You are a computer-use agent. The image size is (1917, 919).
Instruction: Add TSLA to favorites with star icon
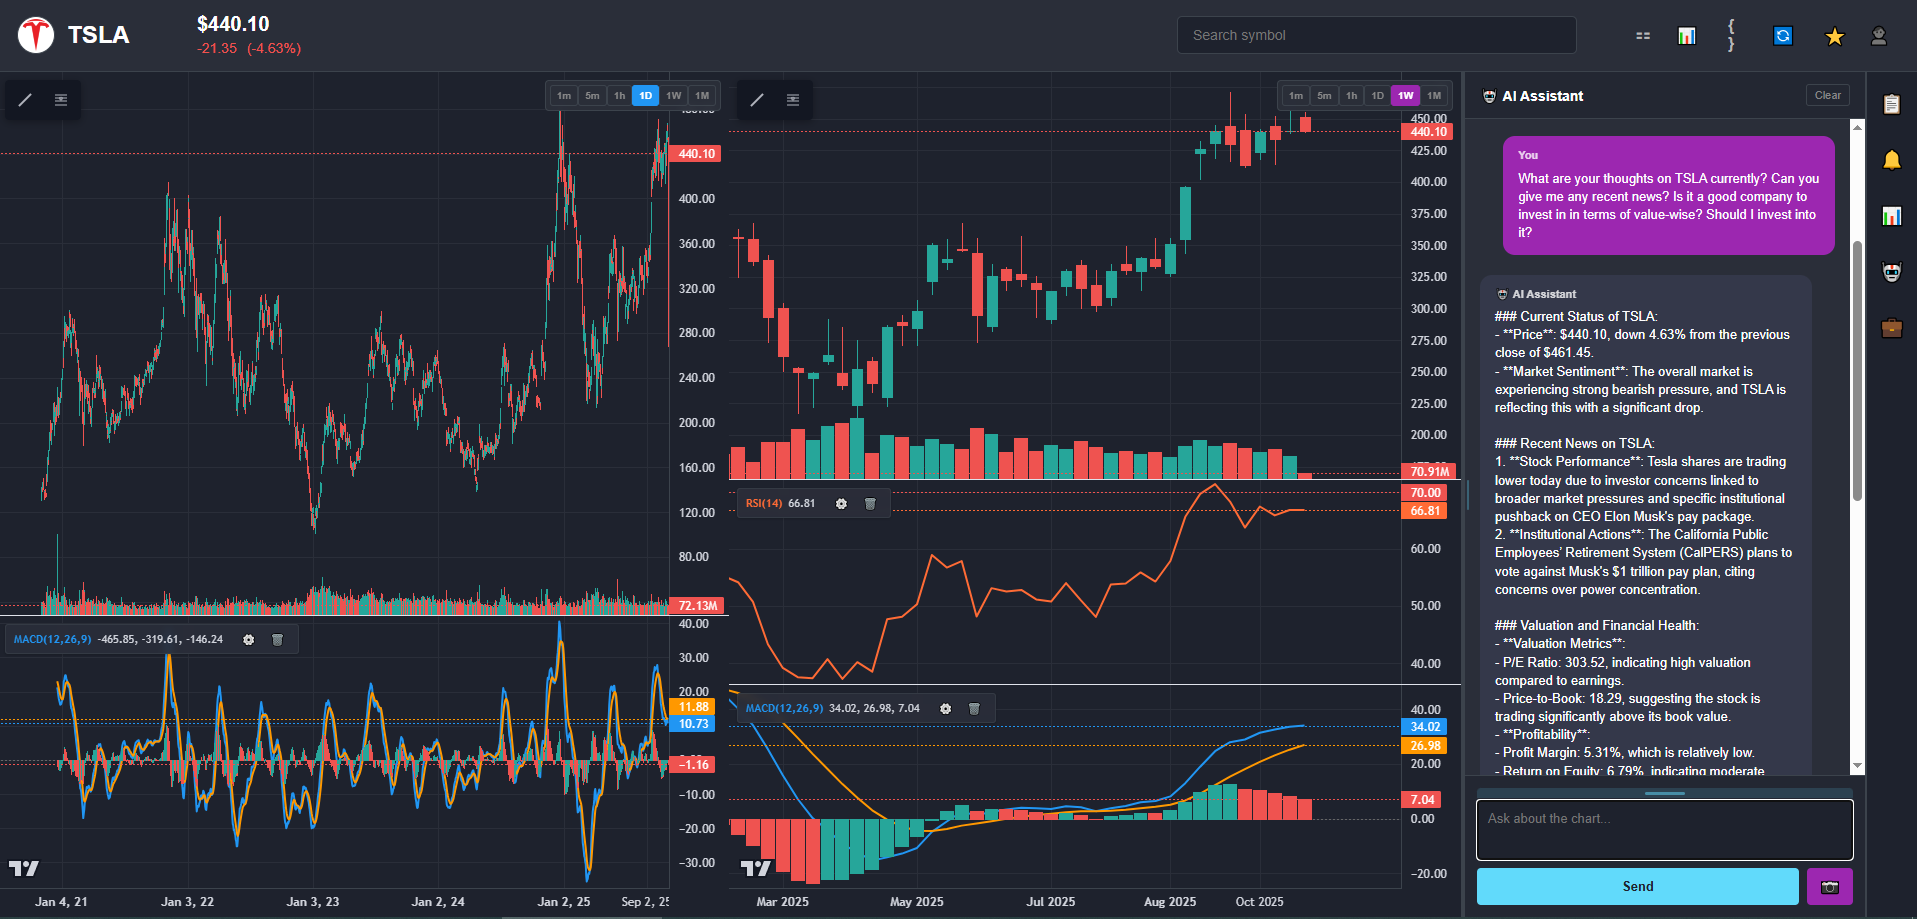pyautogui.click(x=1835, y=36)
